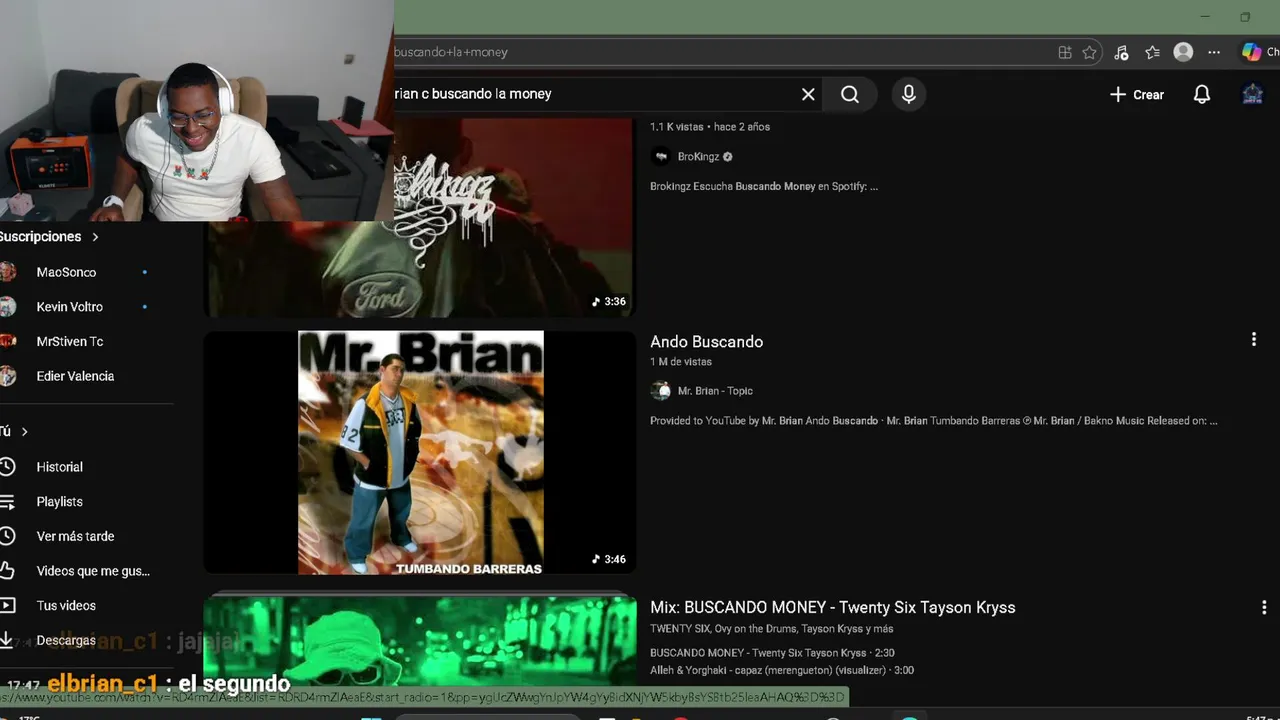The height and width of the screenshot is (720, 1280).
Task: Click the Descargas download arrow icon
Action: (x=7, y=640)
